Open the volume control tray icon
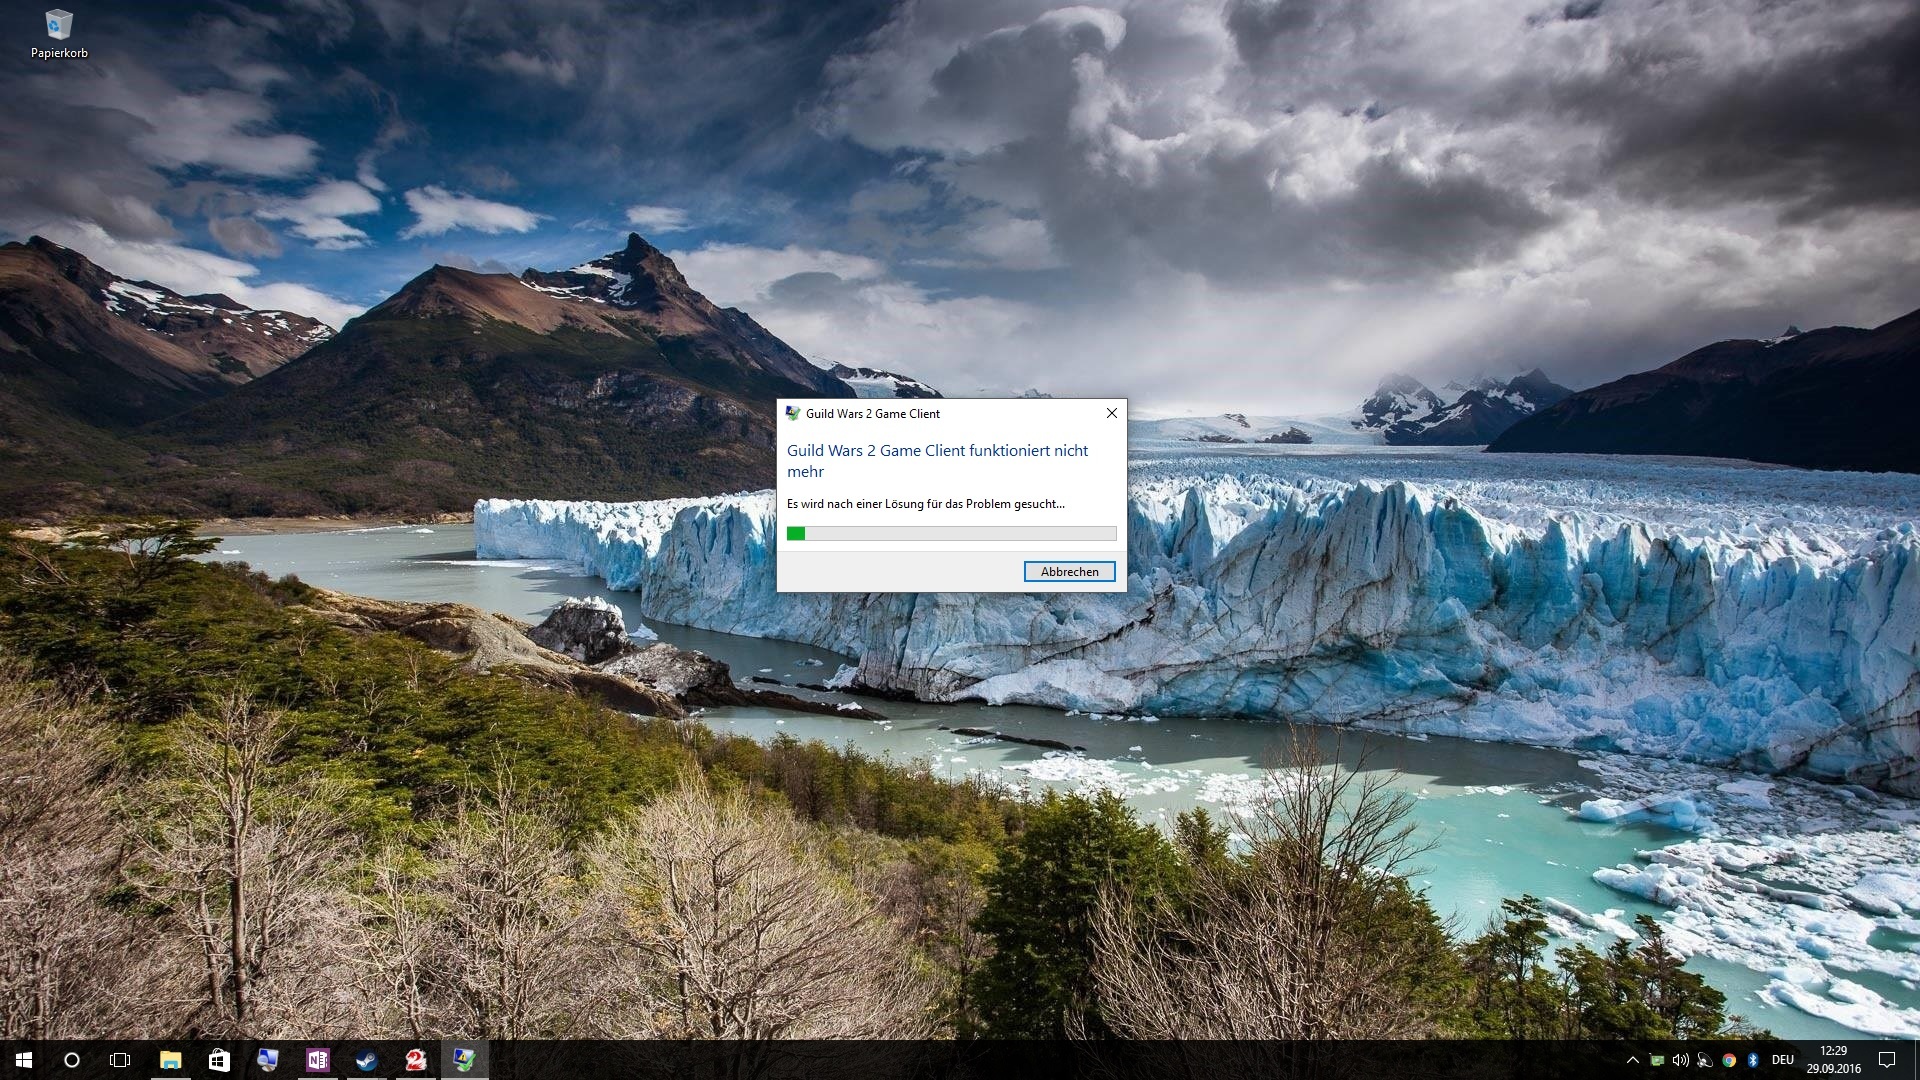Viewport: 1920px width, 1080px height. (x=1681, y=1060)
